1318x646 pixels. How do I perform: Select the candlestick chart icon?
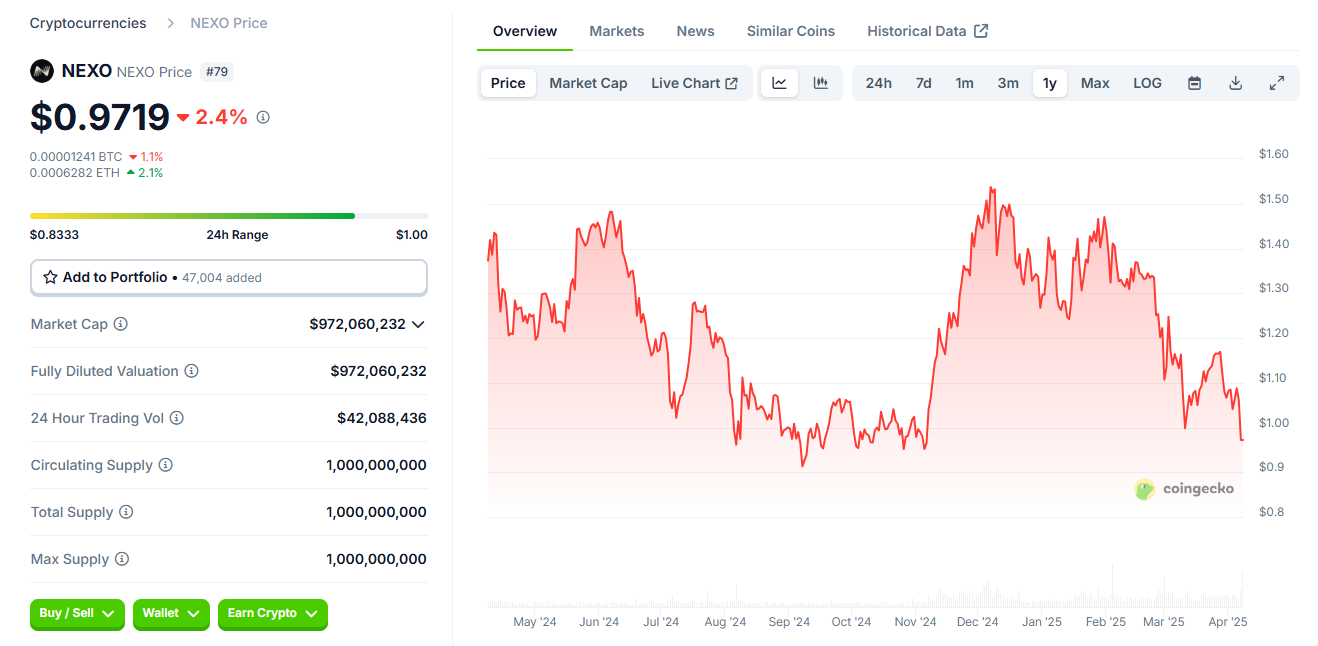click(821, 82)
